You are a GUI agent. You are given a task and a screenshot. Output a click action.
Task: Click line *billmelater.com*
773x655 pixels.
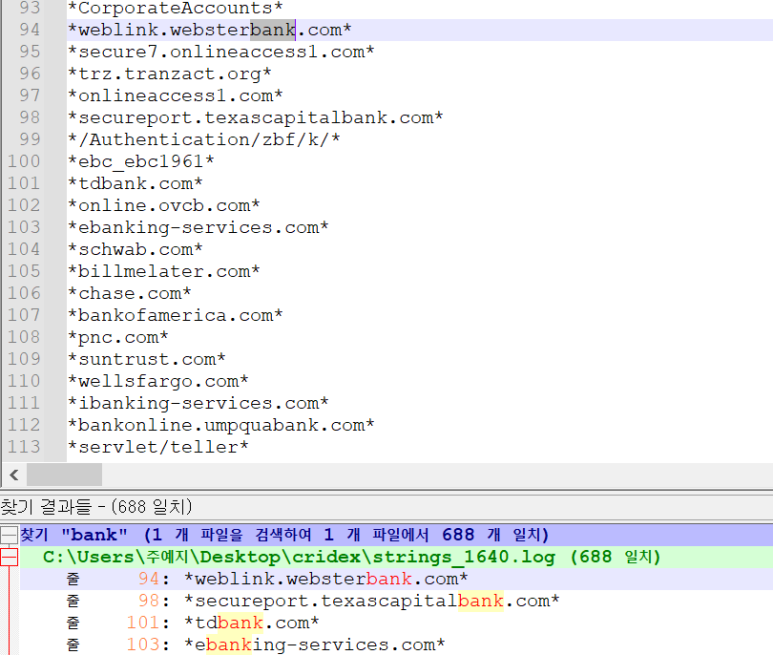click(x=164, y=271)
